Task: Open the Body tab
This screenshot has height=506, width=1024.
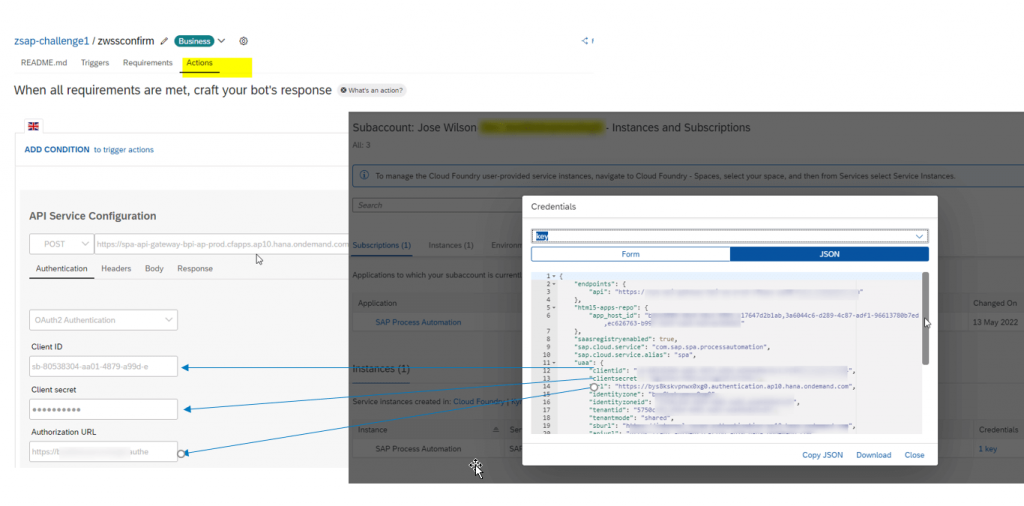Action: (x=154, y=268)
